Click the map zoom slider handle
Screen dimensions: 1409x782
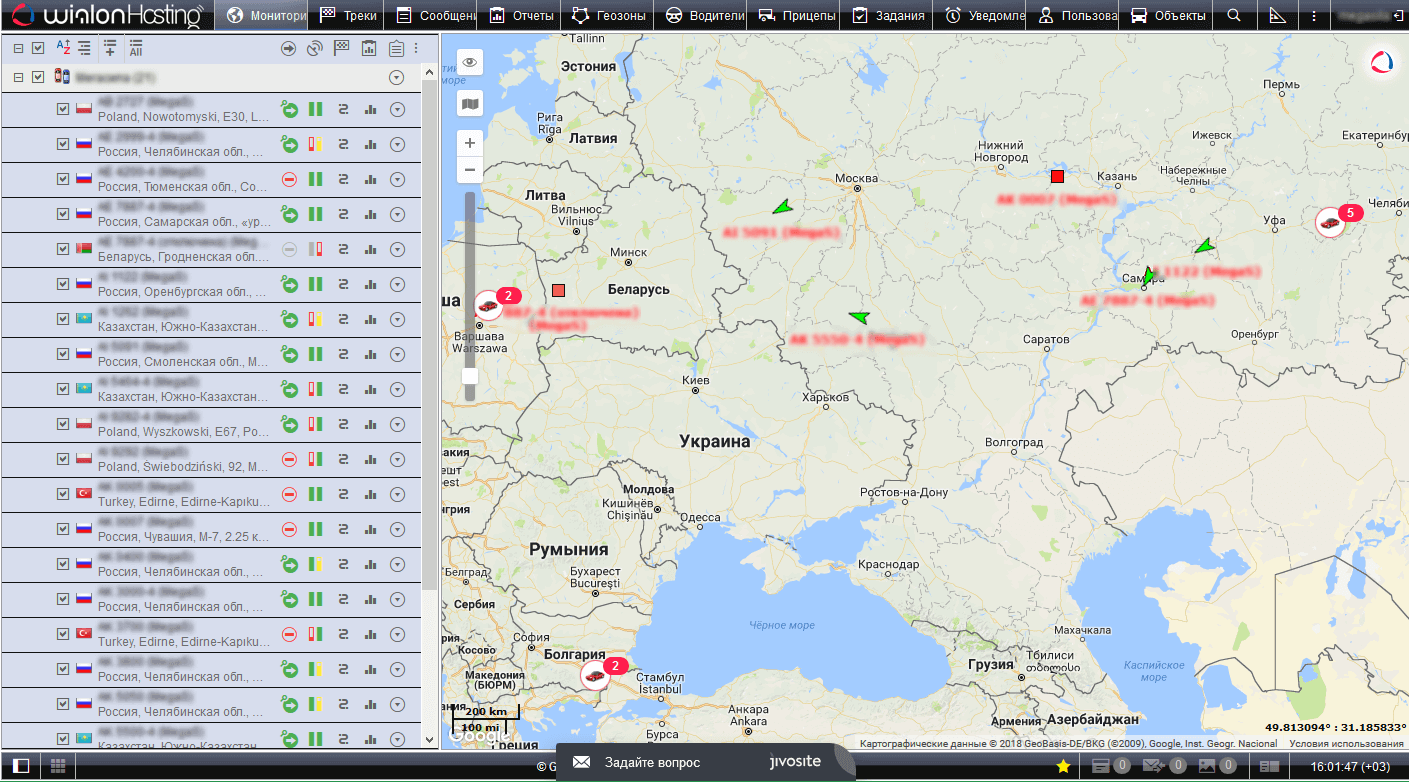470,376
